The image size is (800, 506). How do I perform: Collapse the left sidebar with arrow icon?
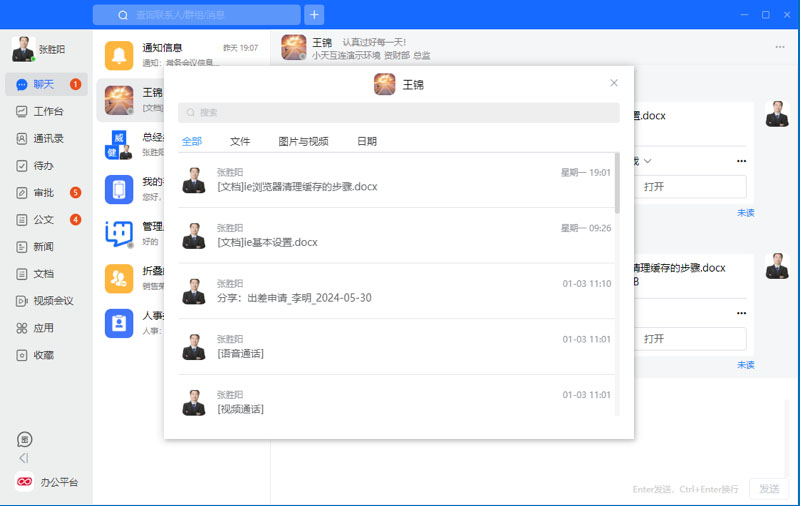24,458
